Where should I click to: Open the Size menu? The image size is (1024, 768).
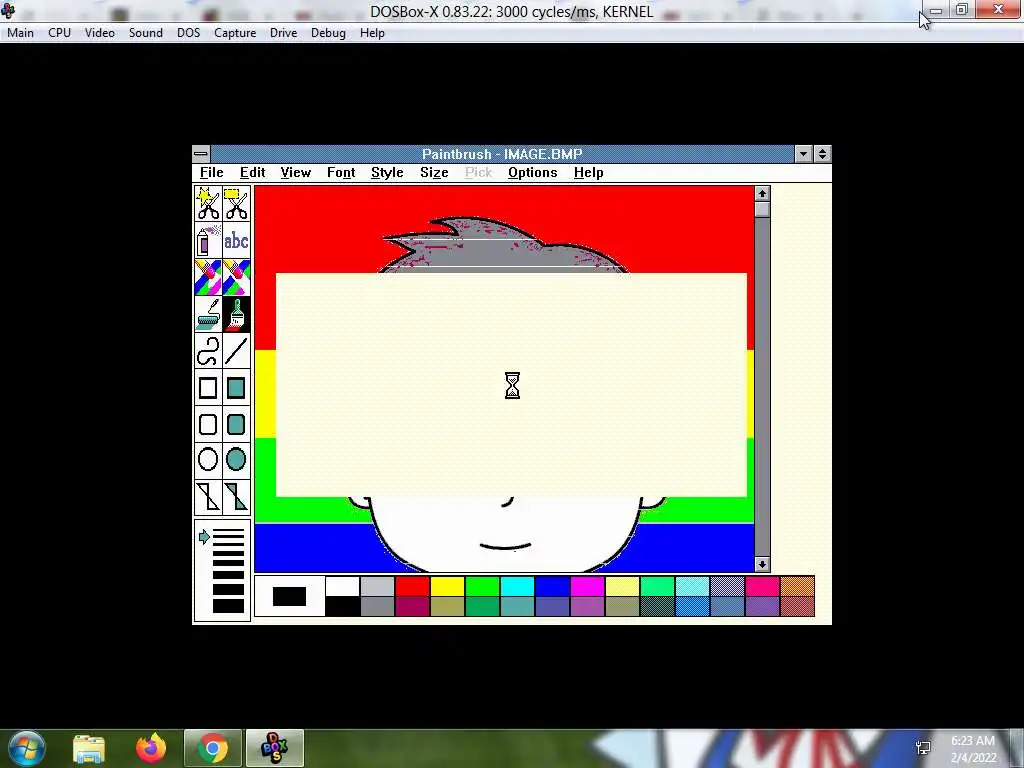pos(434,172)
